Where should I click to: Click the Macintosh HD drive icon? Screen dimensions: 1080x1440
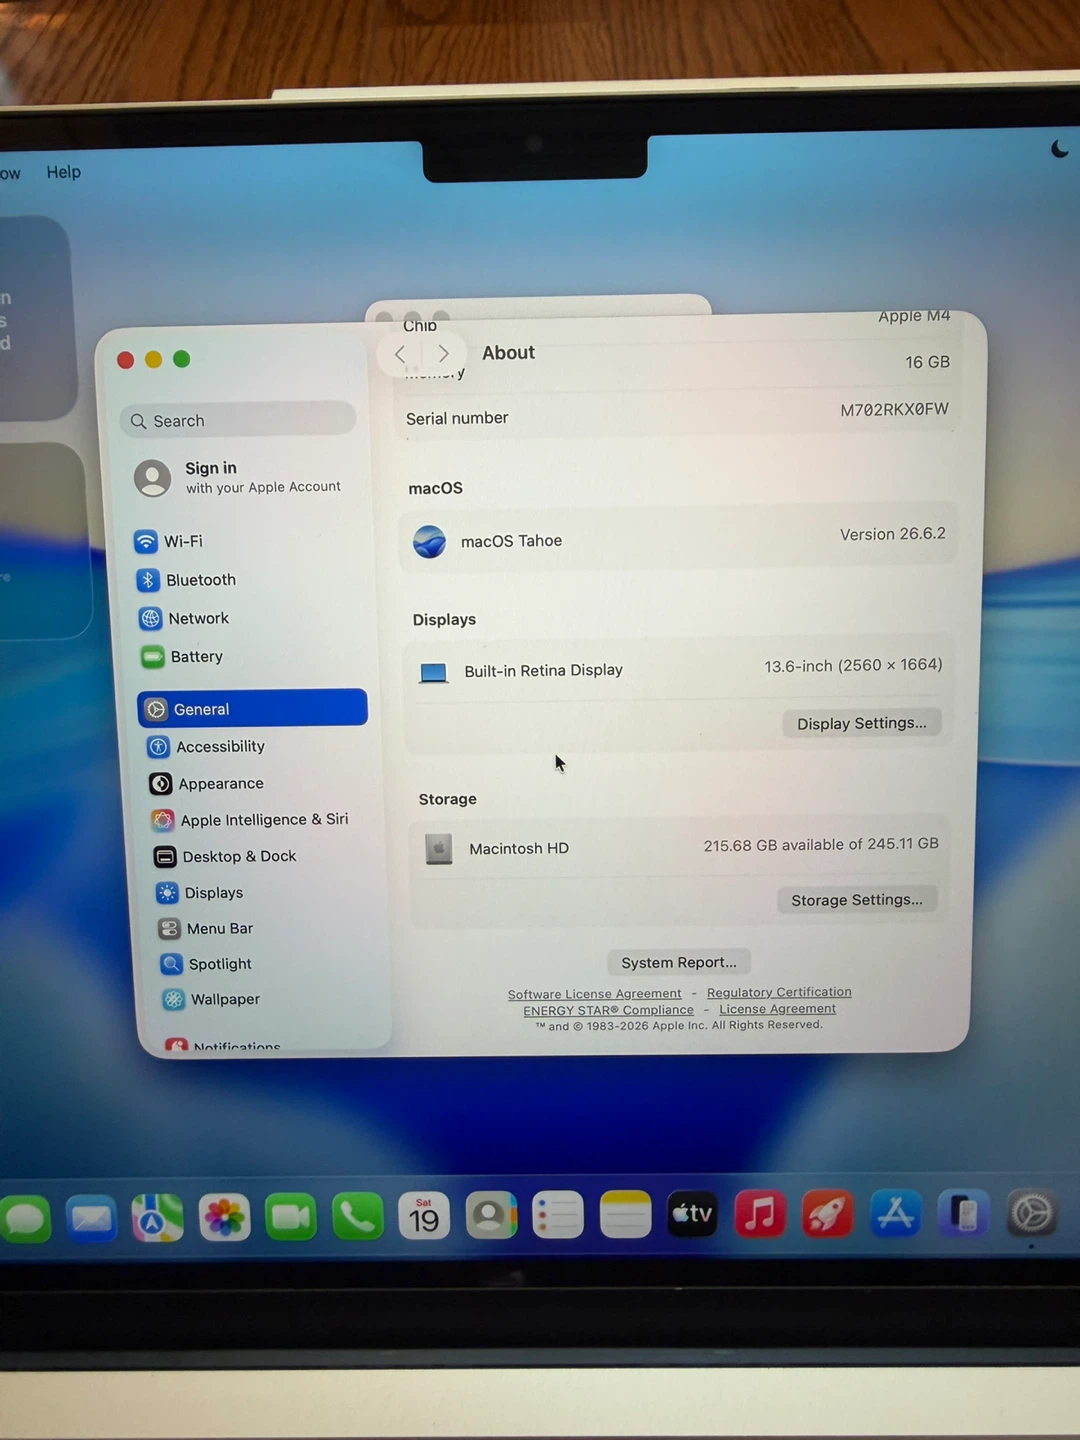438,849
